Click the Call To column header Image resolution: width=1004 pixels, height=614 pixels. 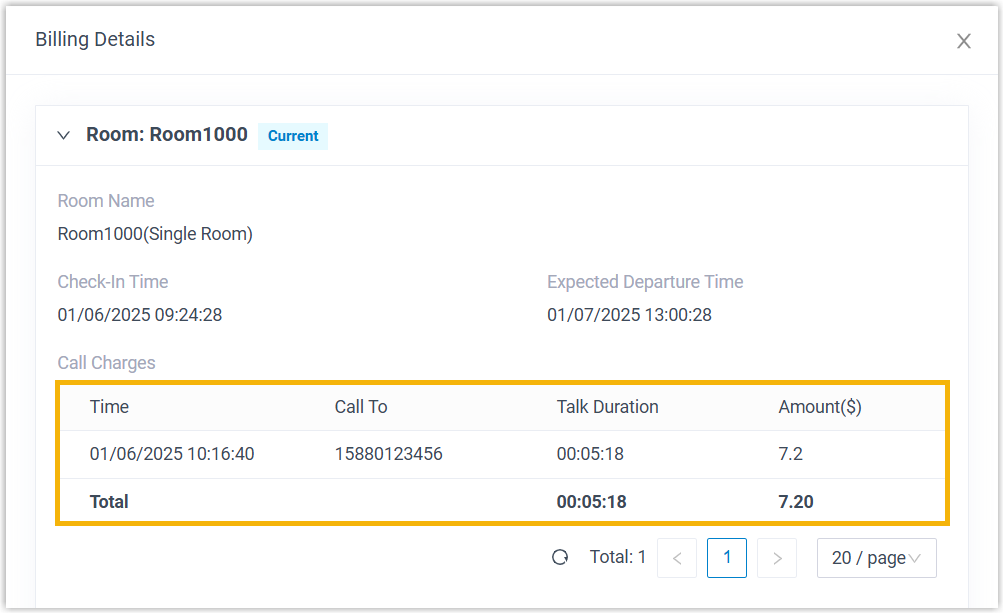click(361, 407)
